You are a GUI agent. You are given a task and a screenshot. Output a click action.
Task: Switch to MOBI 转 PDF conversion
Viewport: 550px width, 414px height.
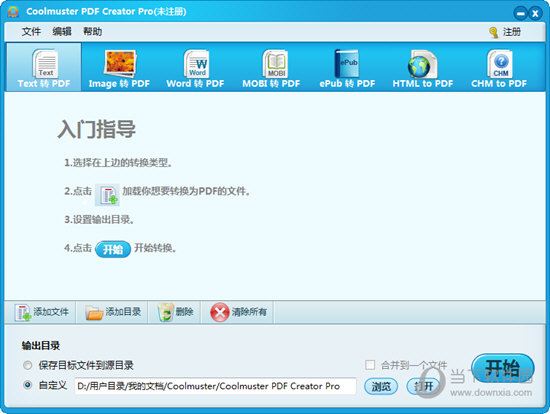coord(271,67)
